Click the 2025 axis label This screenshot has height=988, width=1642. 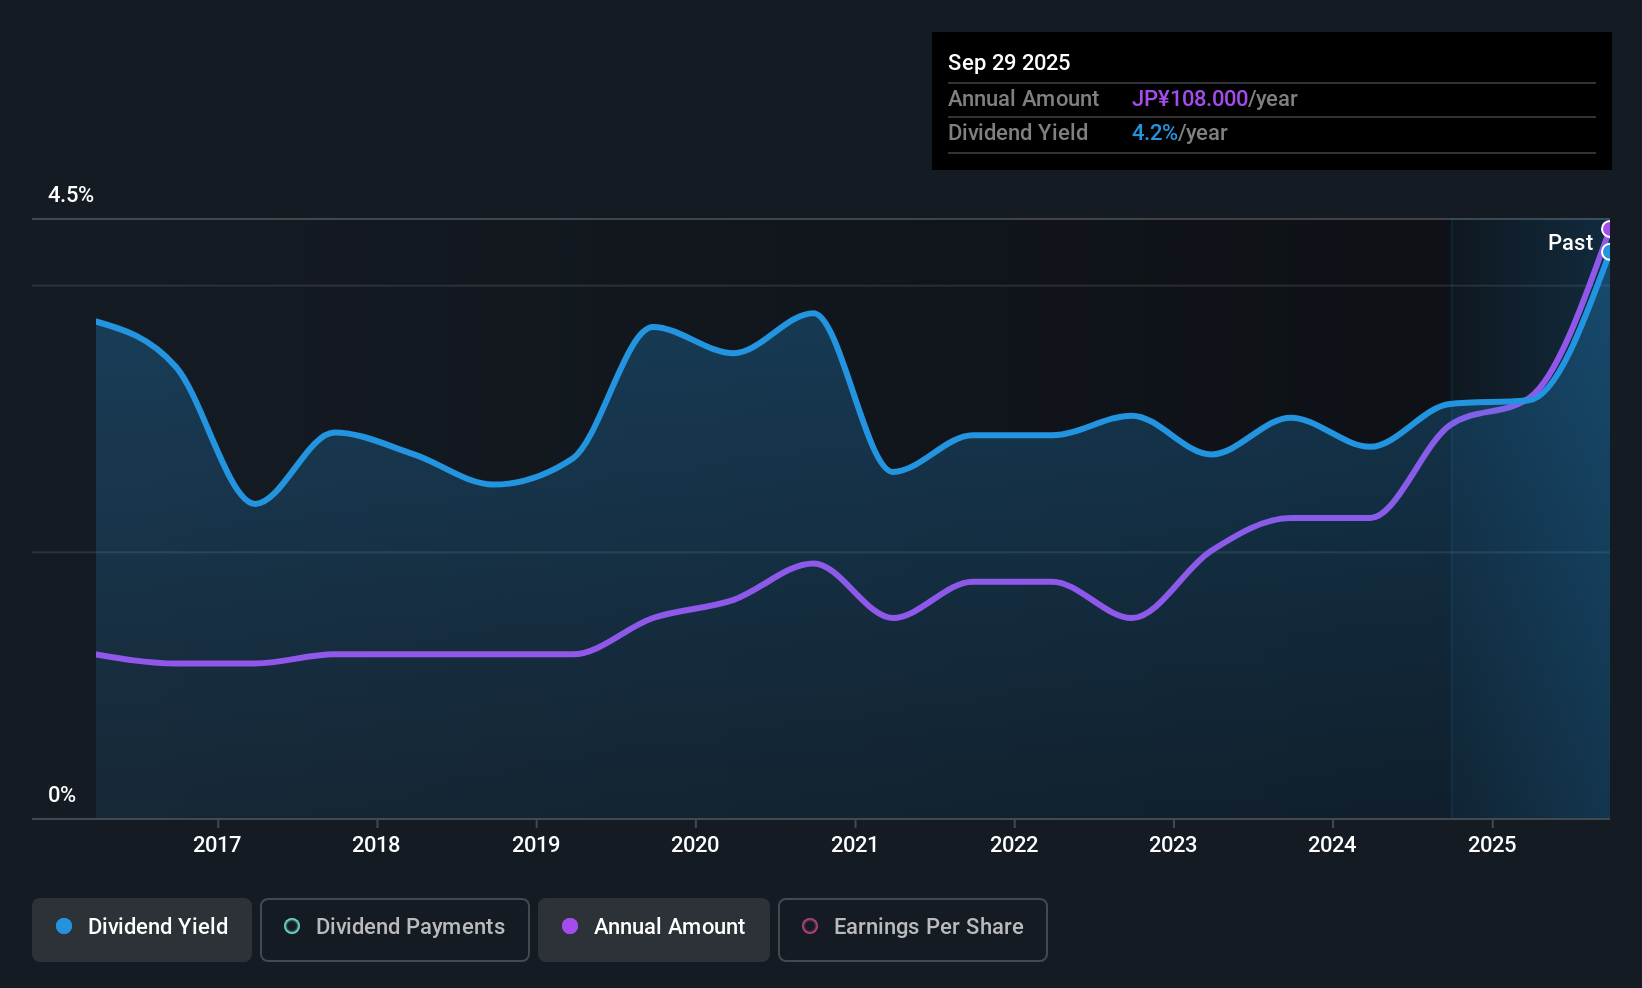(x=1492, y=844)
